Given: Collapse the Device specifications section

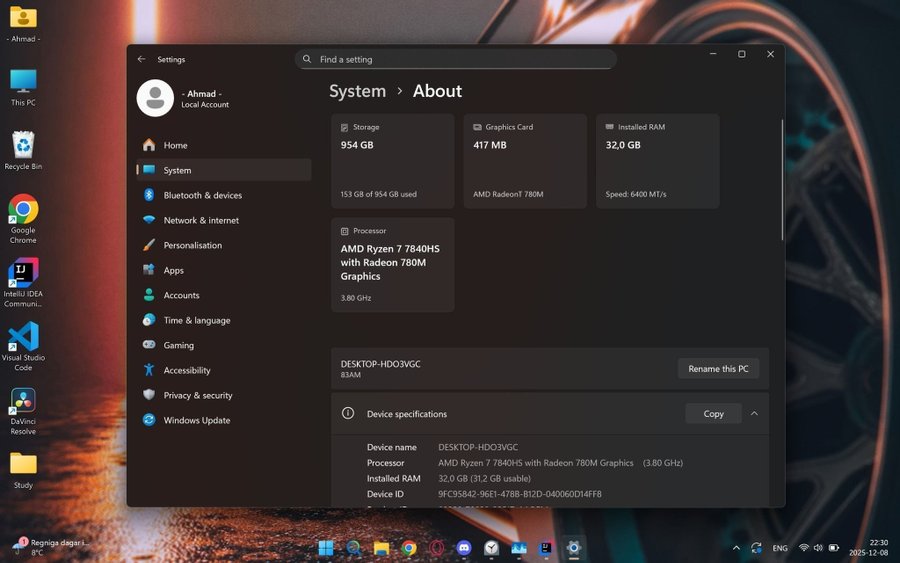Looking at the screenshot, I should (754, 413).
